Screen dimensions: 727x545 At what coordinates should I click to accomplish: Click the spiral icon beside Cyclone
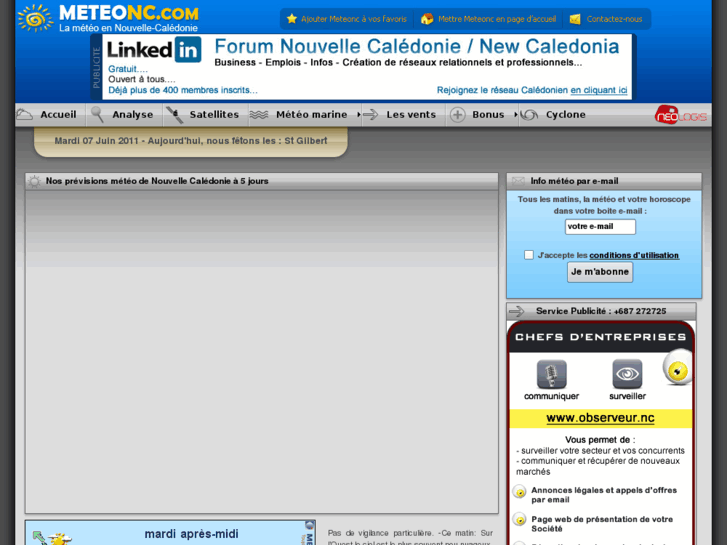(x=529, y=115)
